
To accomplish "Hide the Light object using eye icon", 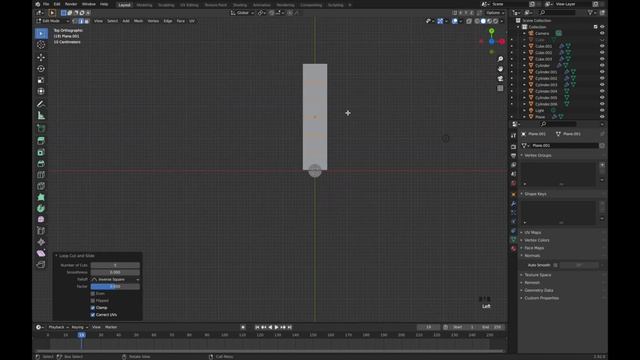I will click(x=602, y=110).
